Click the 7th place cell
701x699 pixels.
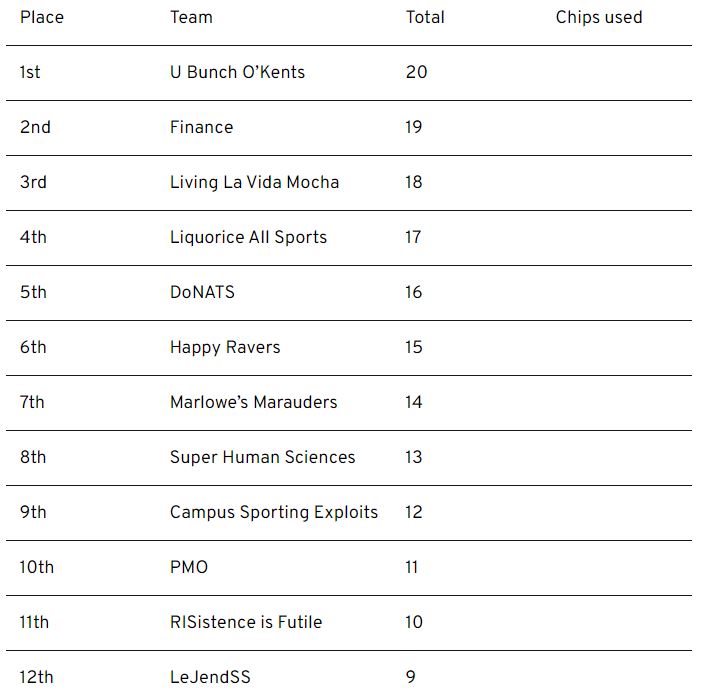point(32,402)
